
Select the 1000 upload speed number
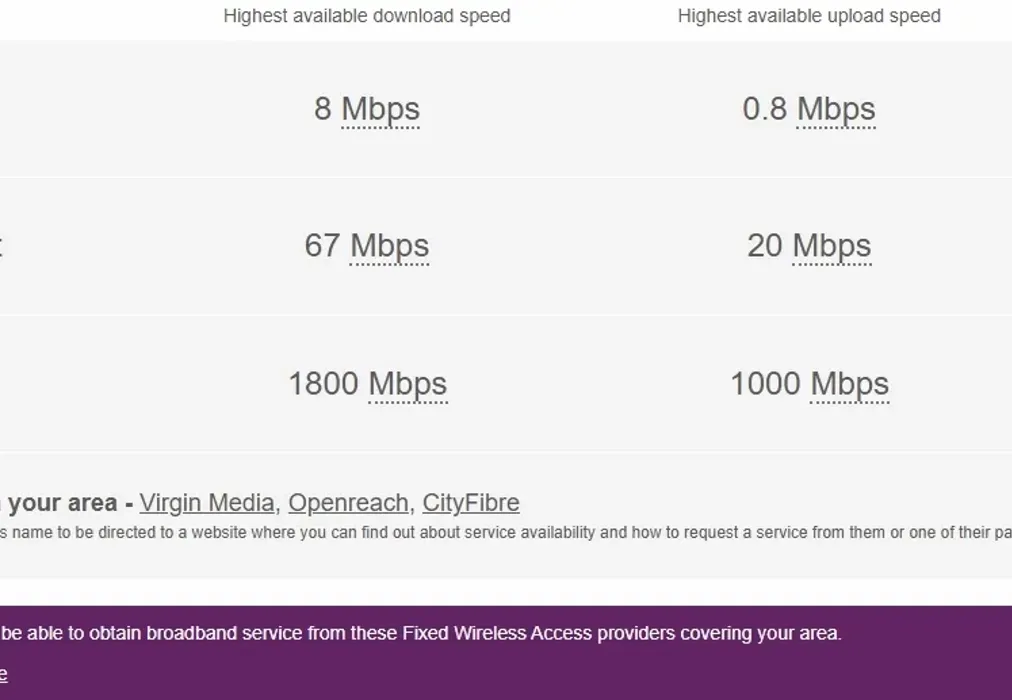tap(765, 384)
